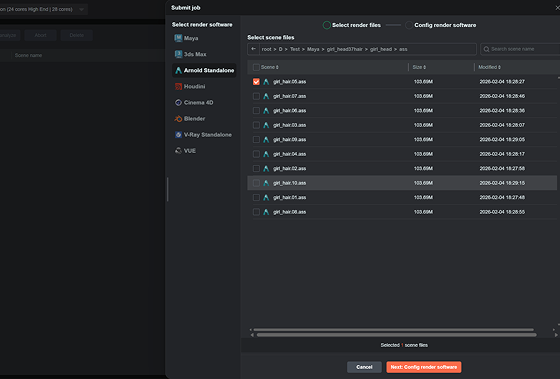Viewport: 560px width, 379px height.
Task: Click the Arnold icon of girl_hair.01.ass
Action: (x=266, y=198)
